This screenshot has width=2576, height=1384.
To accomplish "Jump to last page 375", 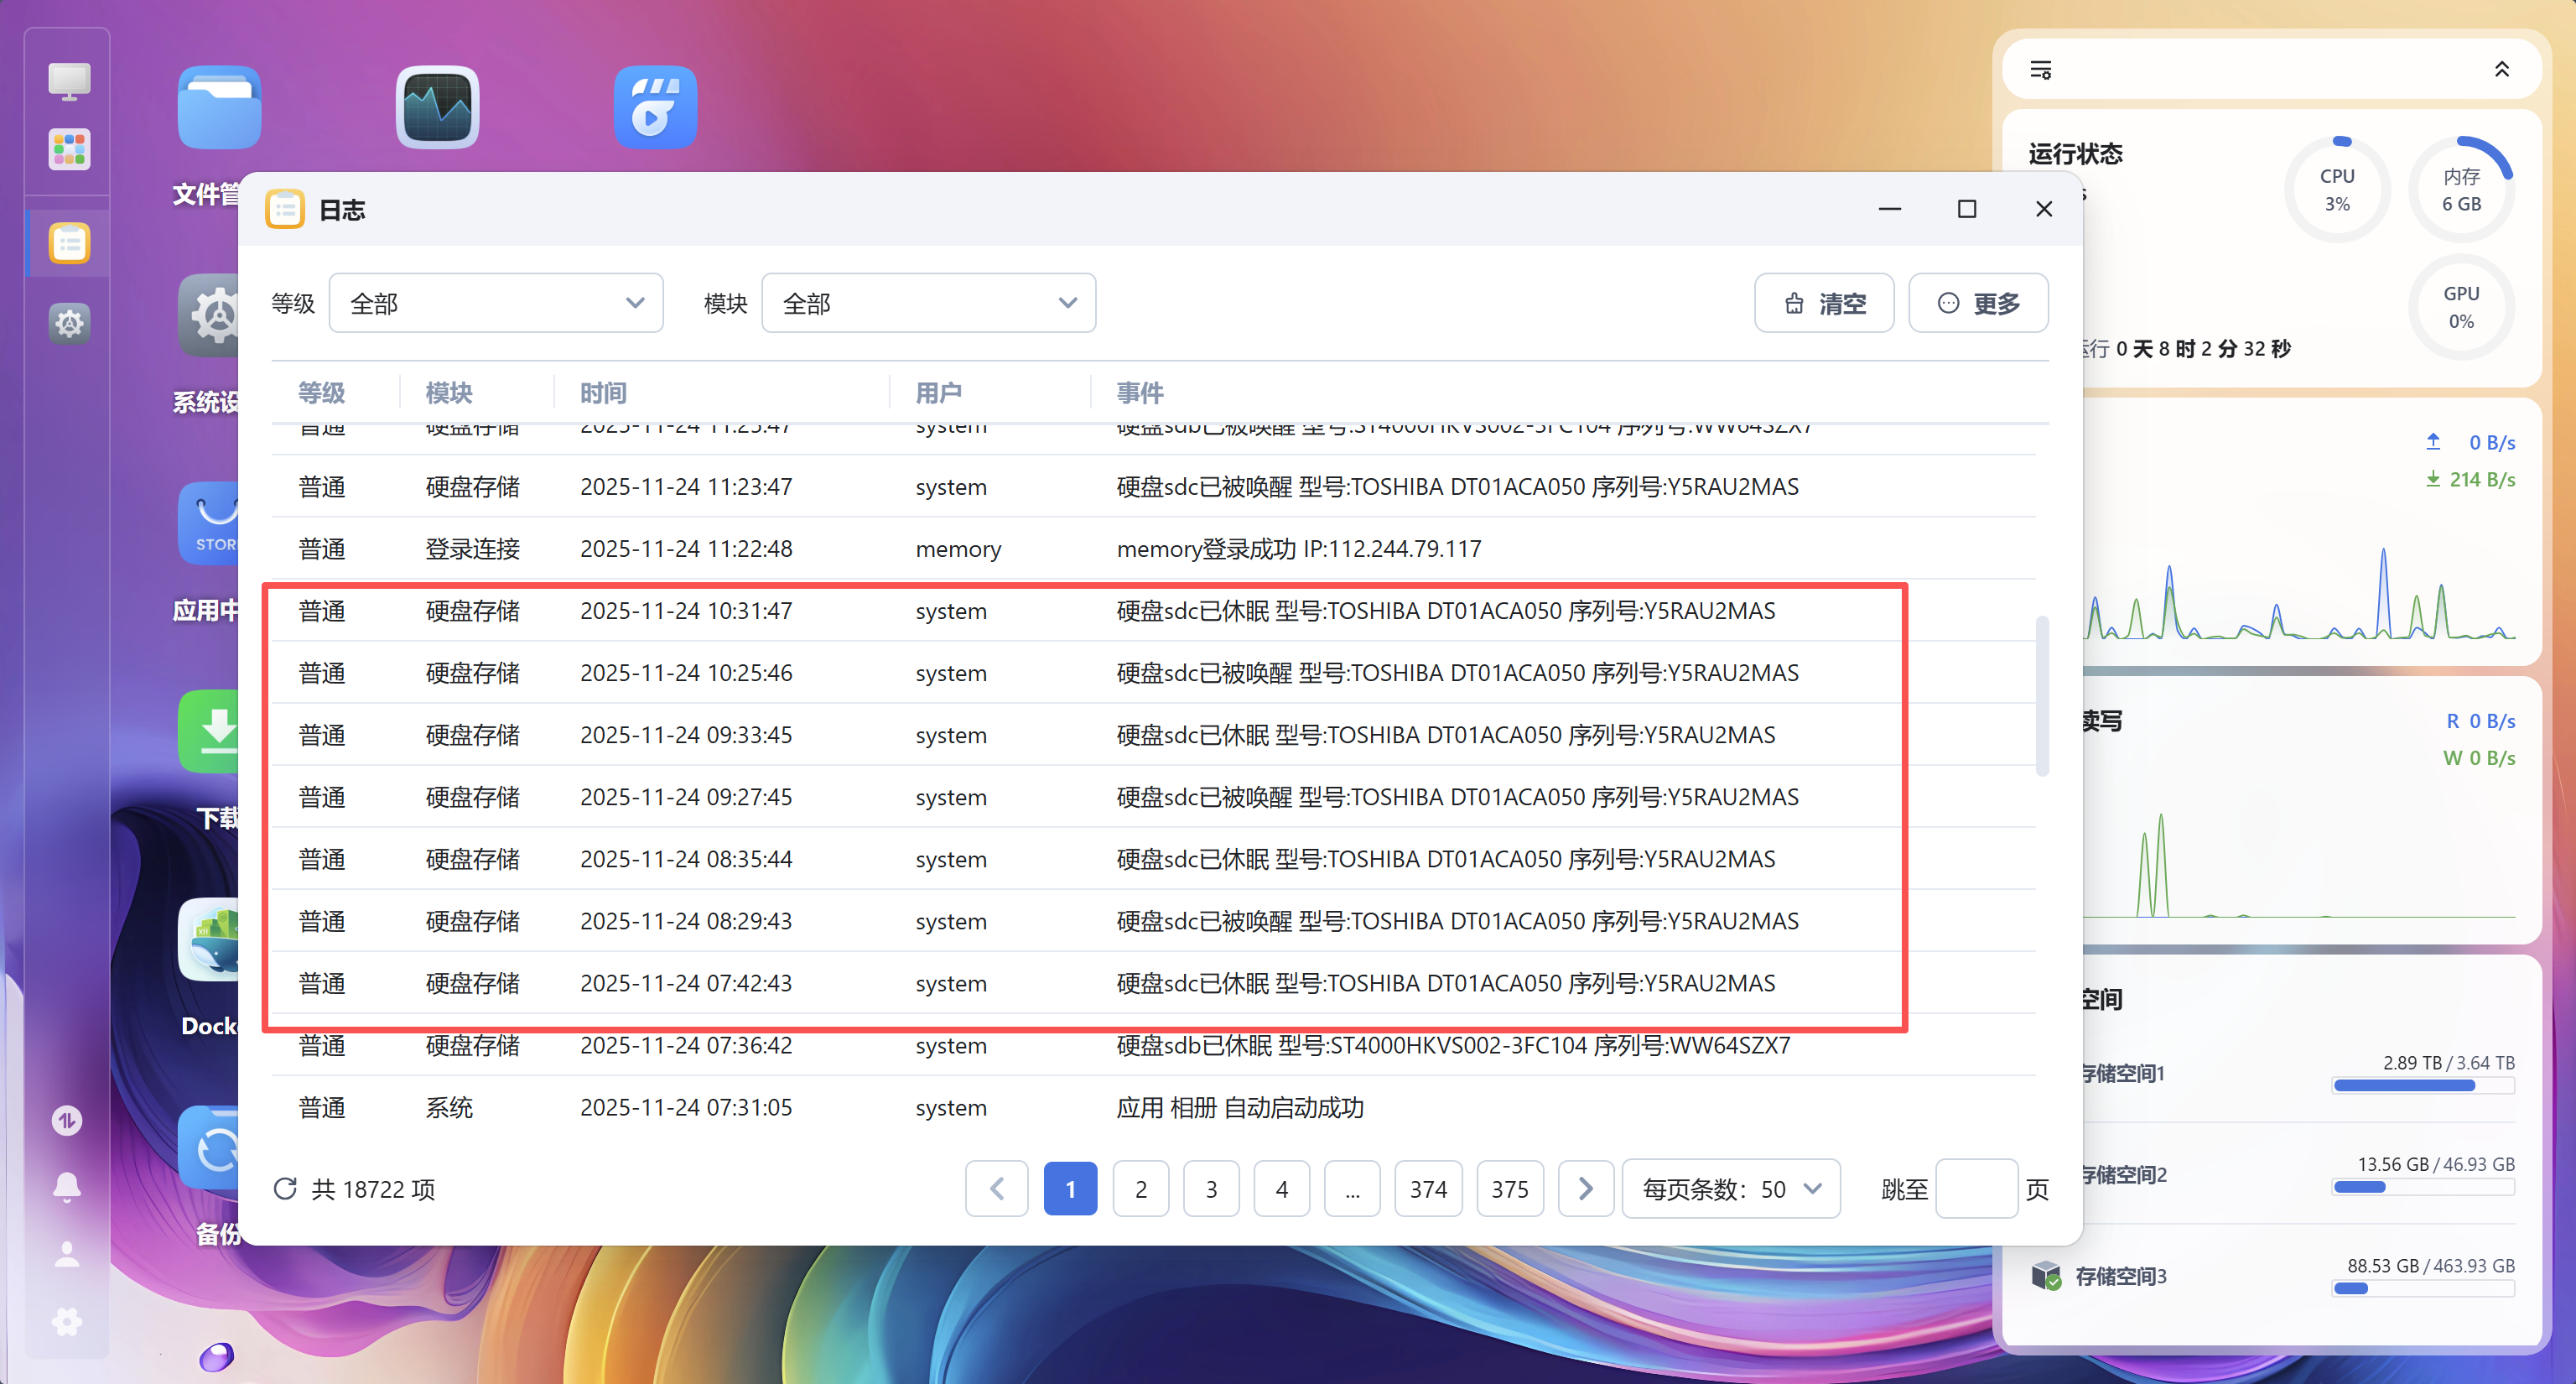I will pos(1509,1188).
